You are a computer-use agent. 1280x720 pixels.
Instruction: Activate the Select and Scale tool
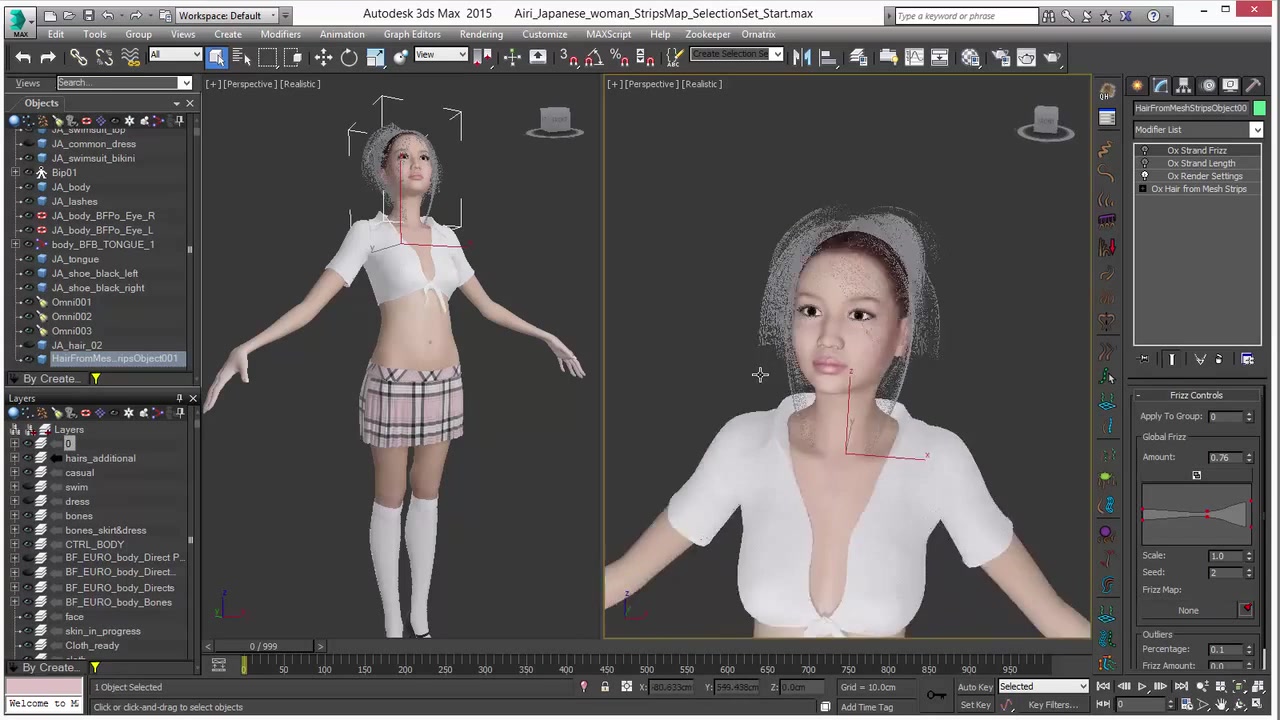[x=375, y=57]
